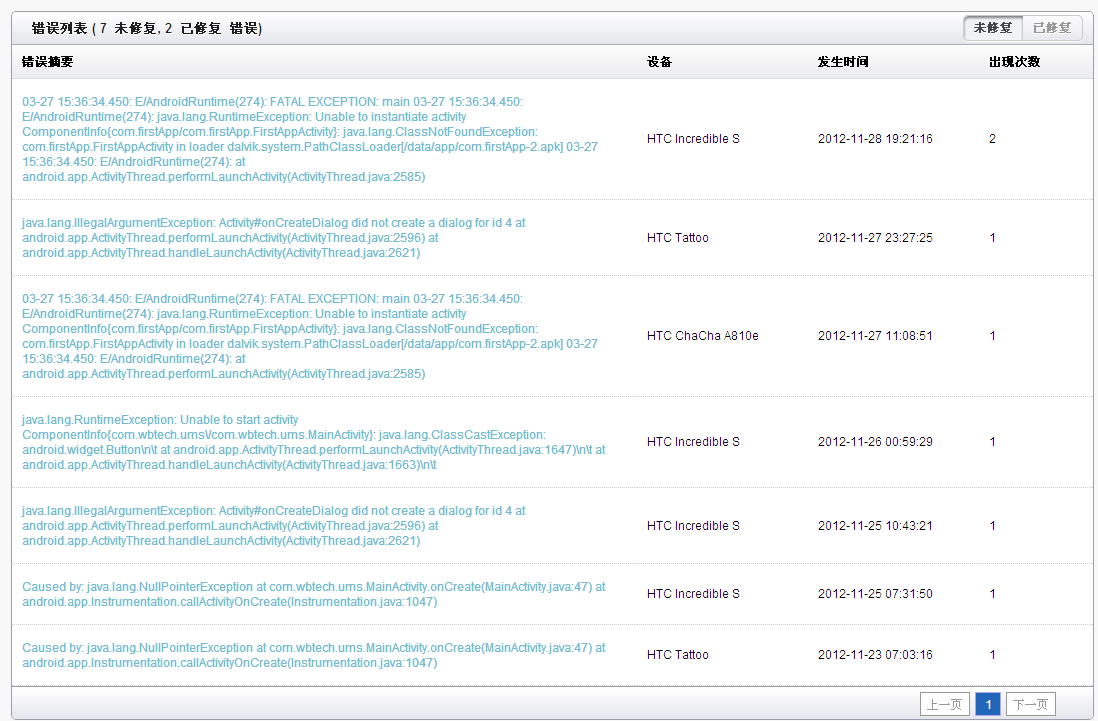The image size is (1098, 721).
Task: Click timestamp 2012-11-27 11:08:51
Action: pyautogui.click(x=875, y=336)
